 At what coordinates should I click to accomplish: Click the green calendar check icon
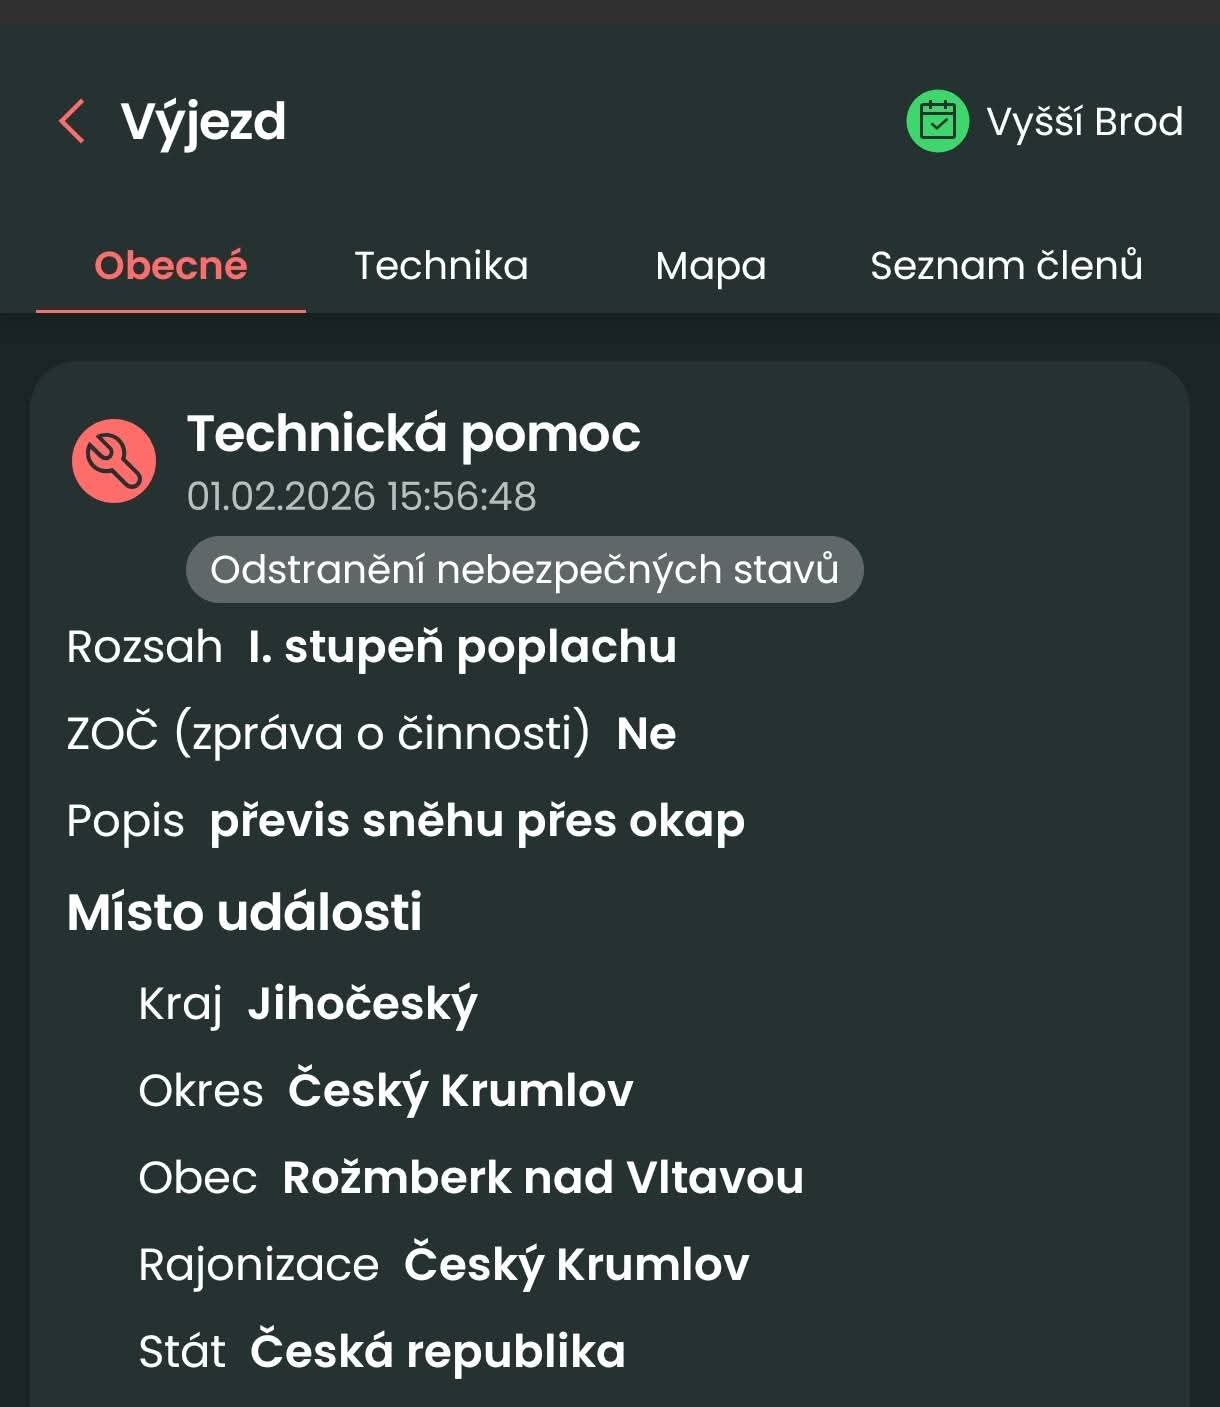pyautogui.click(x=937, y=122)
